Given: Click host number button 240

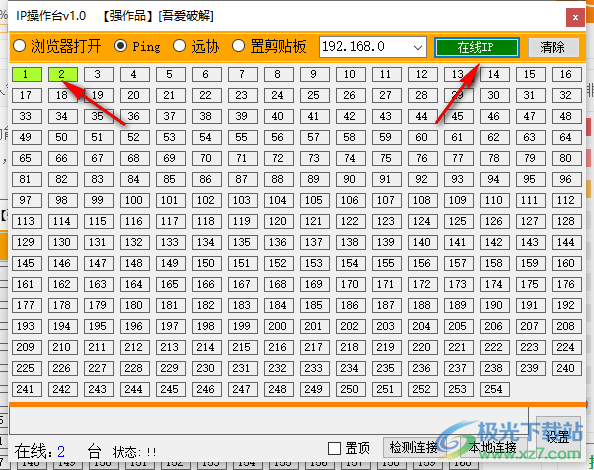Looking at the screenshot, I should tap(566, 368).
